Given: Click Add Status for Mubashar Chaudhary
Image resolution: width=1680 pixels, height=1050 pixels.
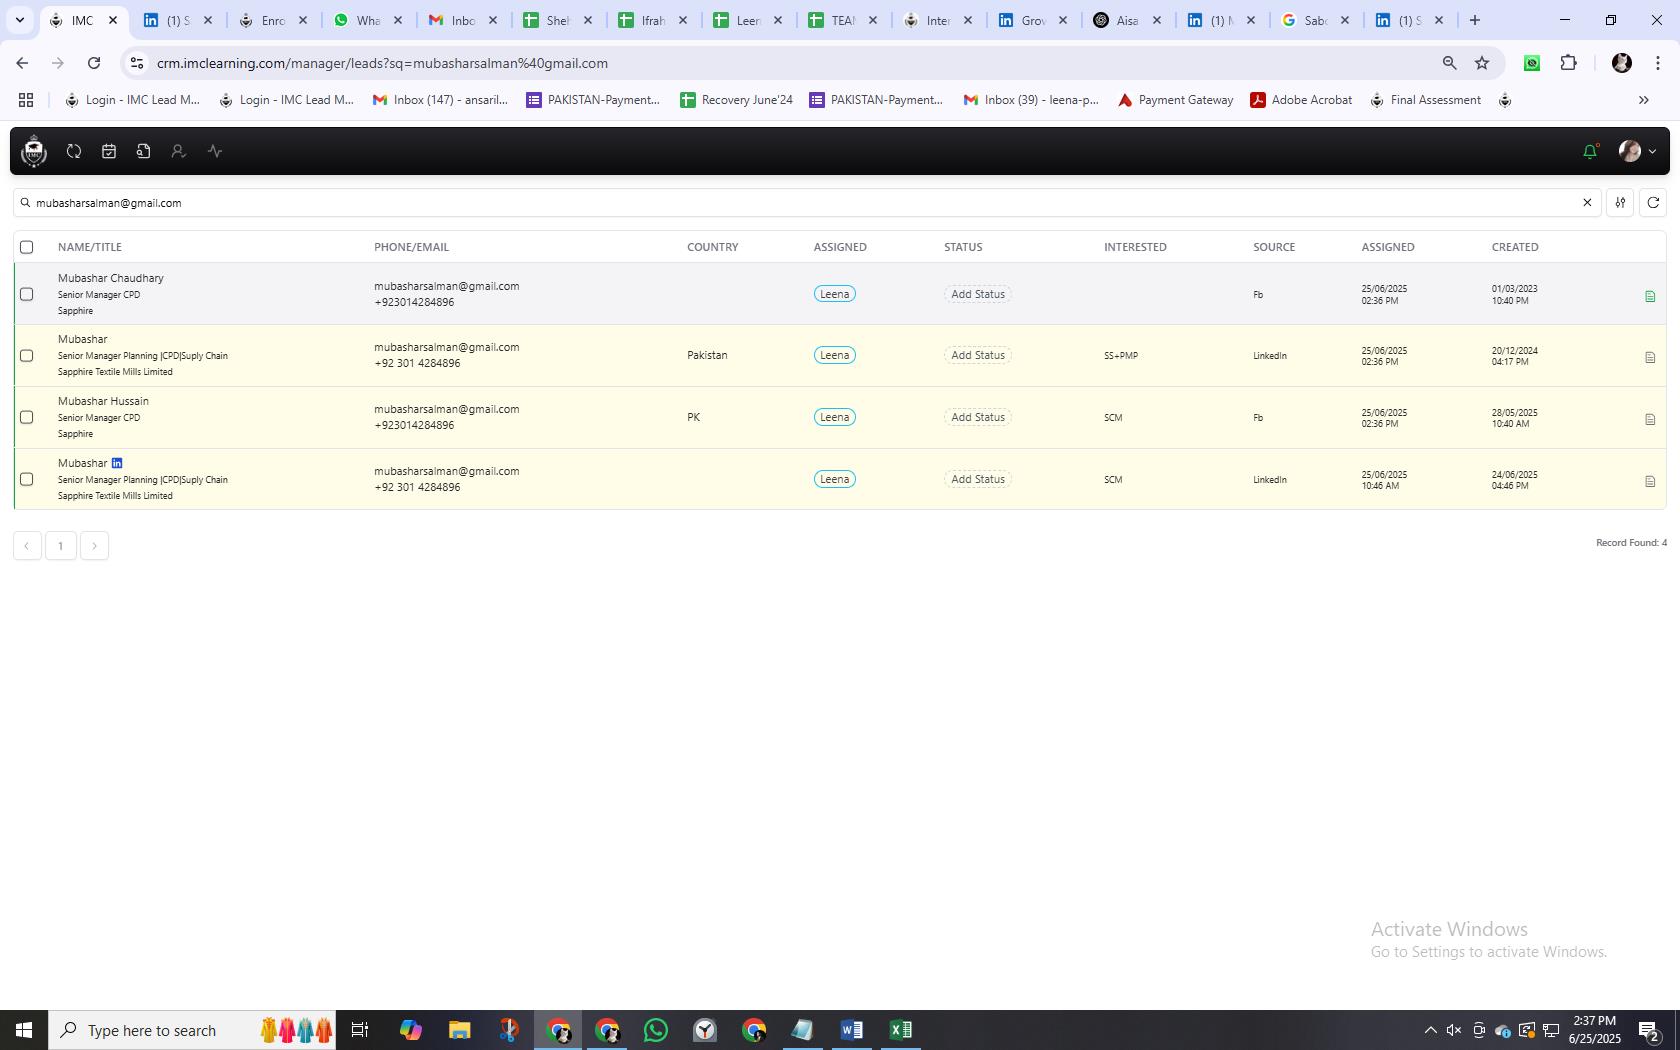Looking at the screenshot, I should pyautogui.click(x=978, y=294).
